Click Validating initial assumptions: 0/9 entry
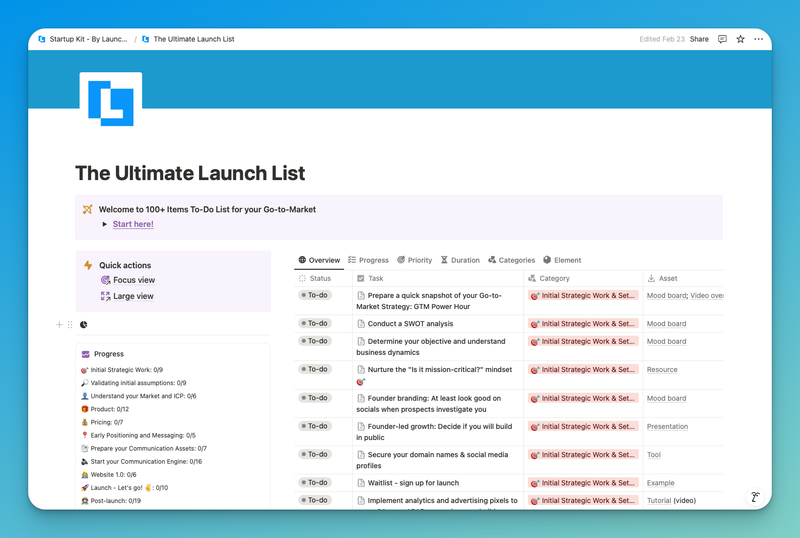This screenshot has width=800, height=538. 134,383
